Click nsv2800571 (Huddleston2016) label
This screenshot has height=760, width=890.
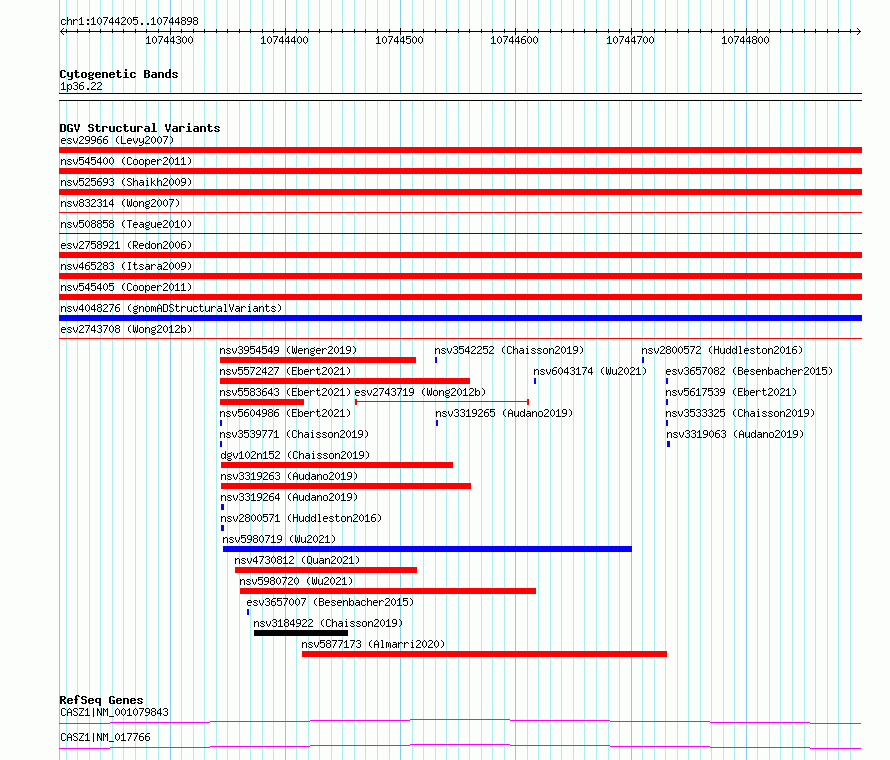[301, 518]
